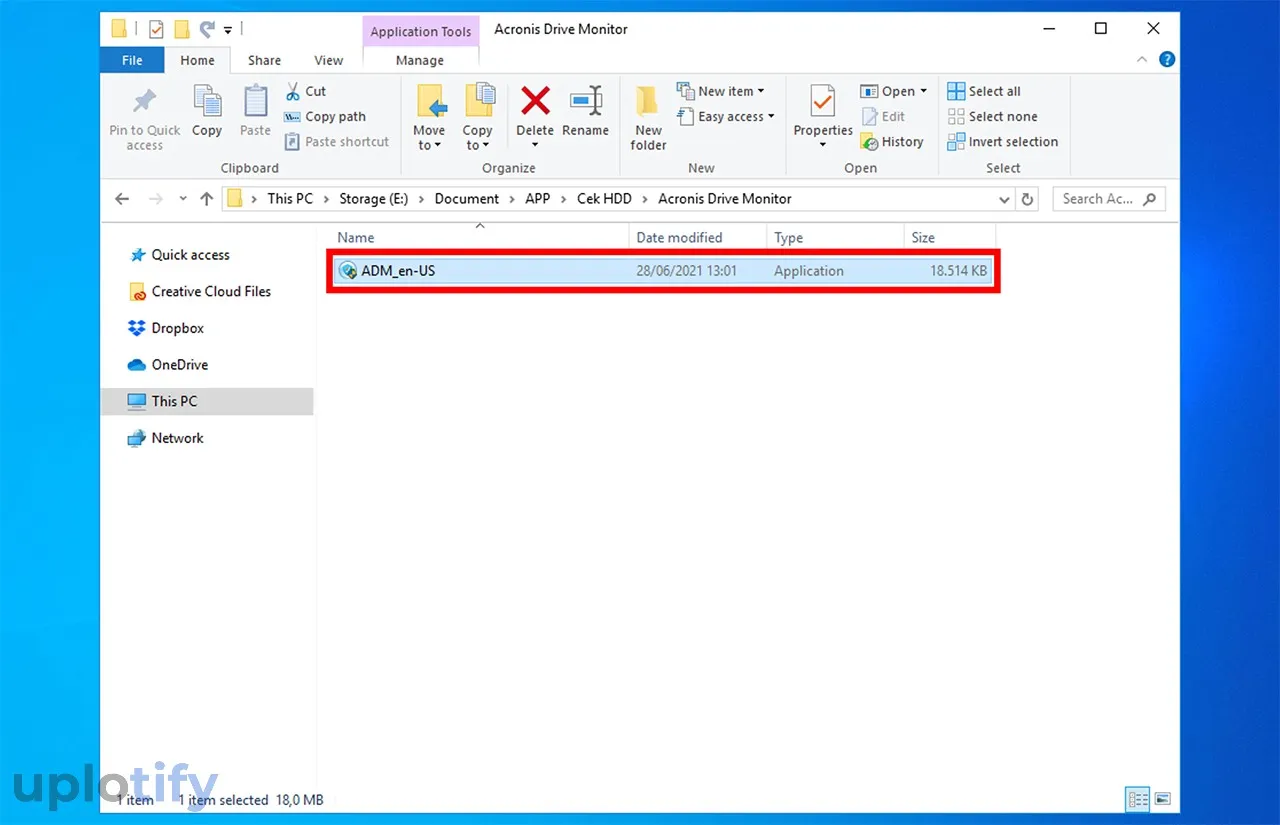Click Paste shortcut in the ribbon
The height and width of the screenshot is (825, 1280).
pos(337,142)
